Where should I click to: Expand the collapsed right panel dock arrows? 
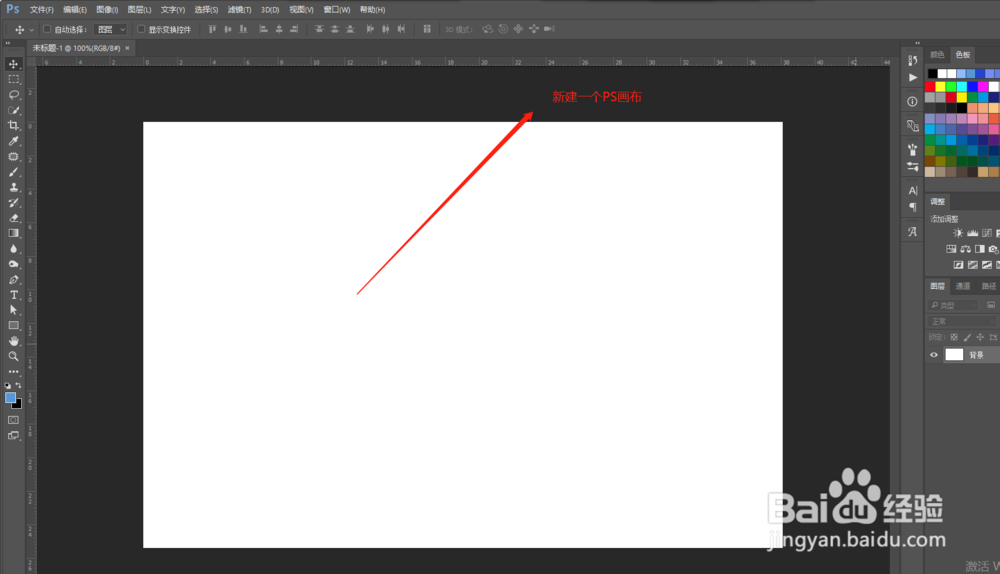(917, 43)
